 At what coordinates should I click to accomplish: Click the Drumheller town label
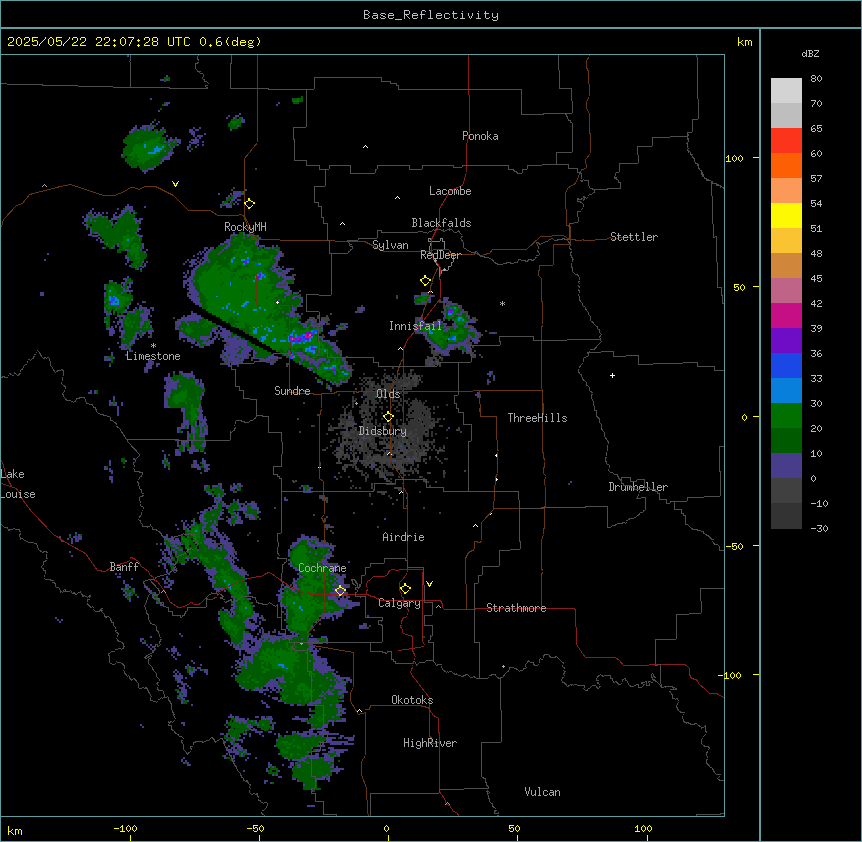(638, 487)
